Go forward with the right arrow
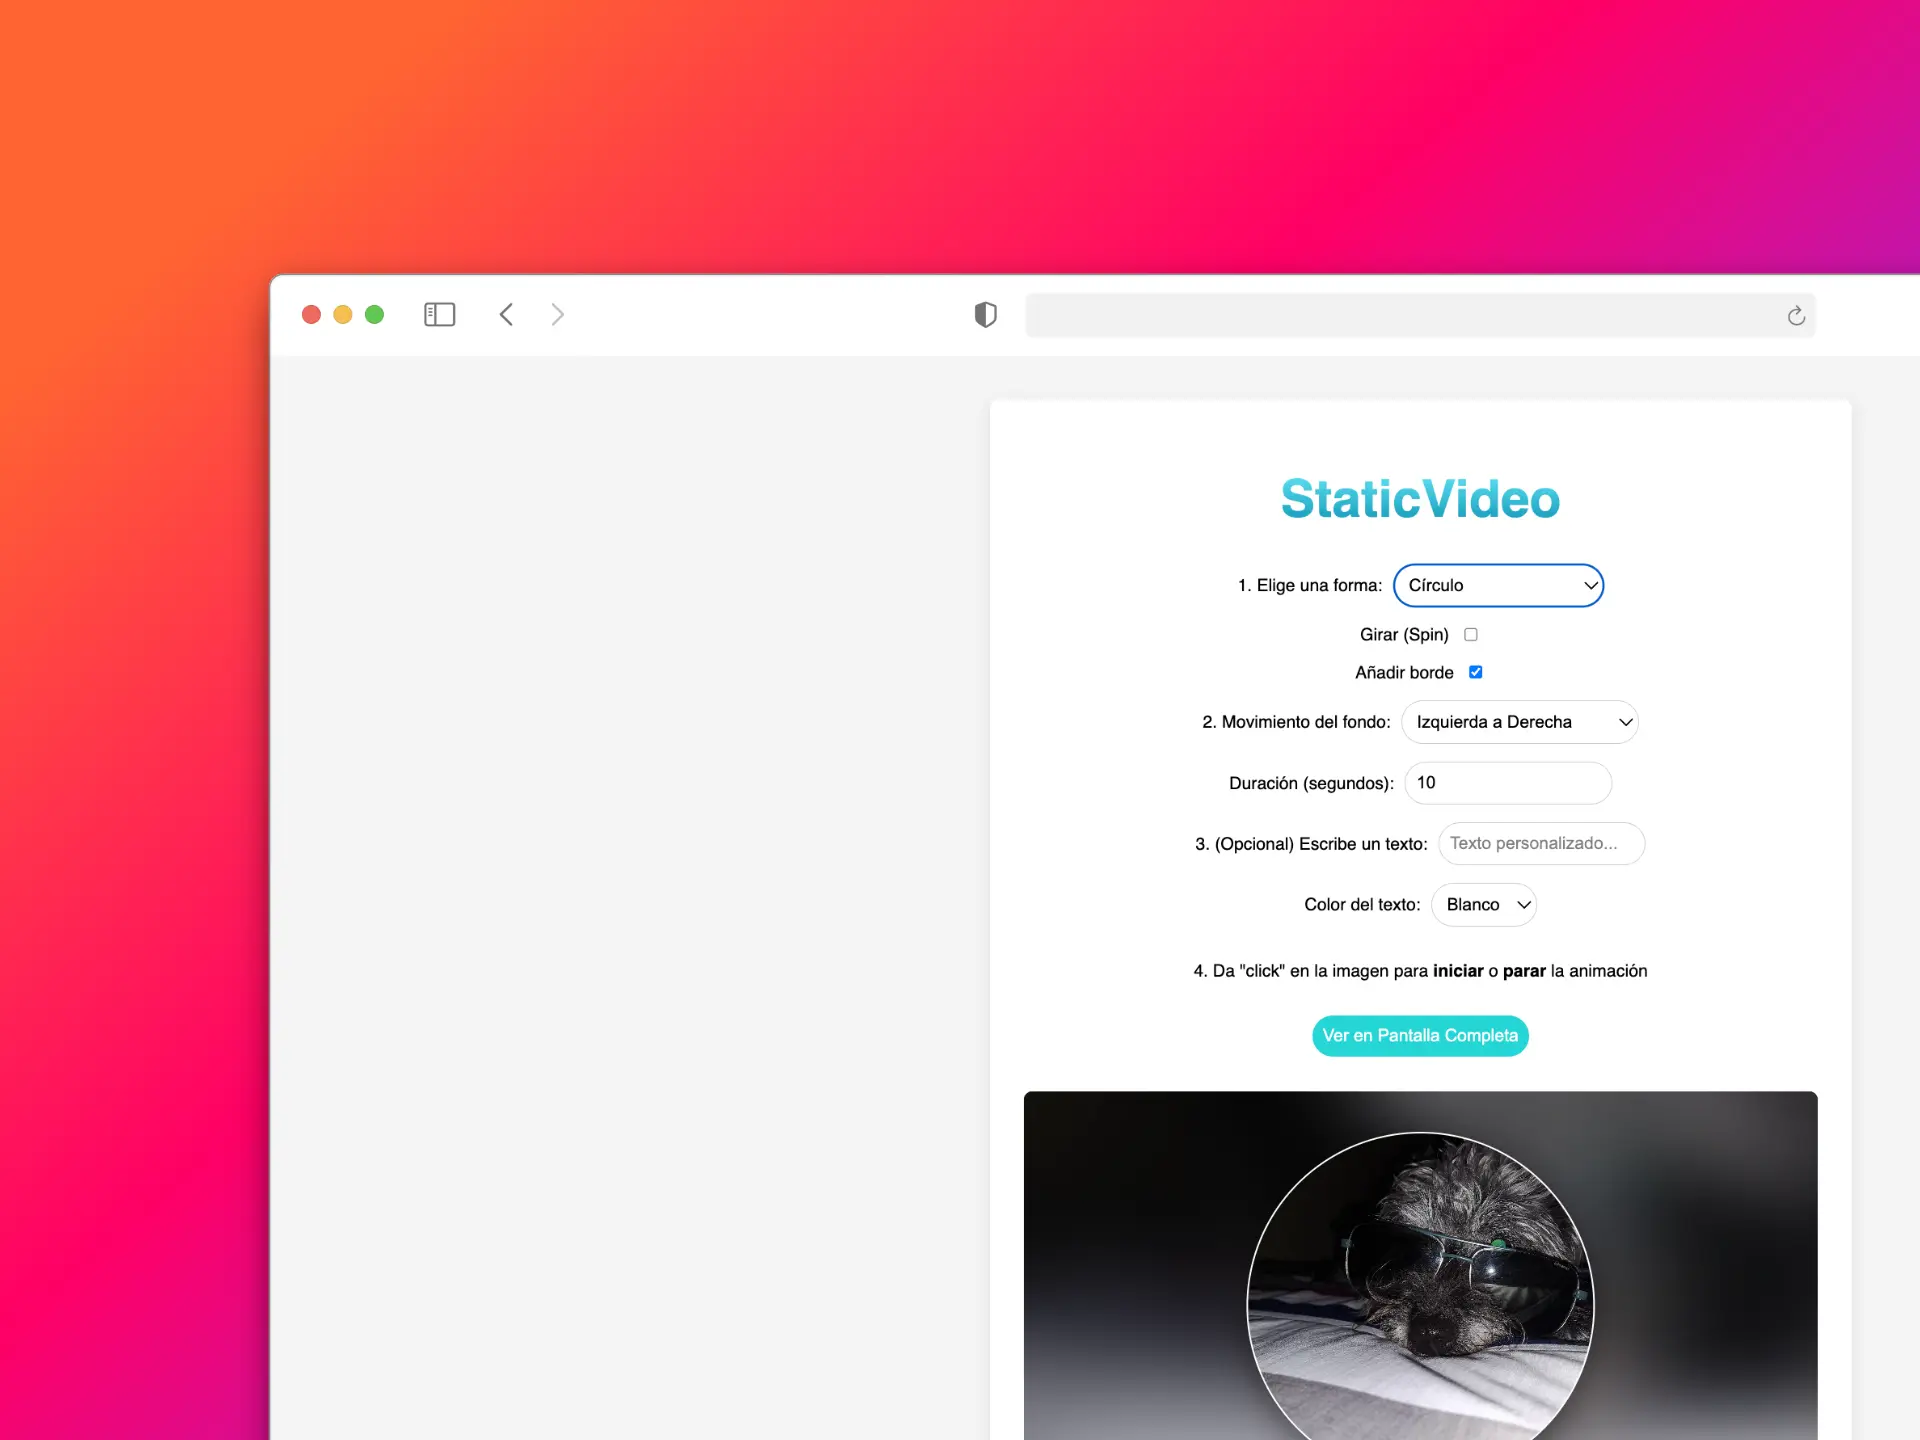The height and width of the screenshot is (1440, 1920). [x=558, y=314]
